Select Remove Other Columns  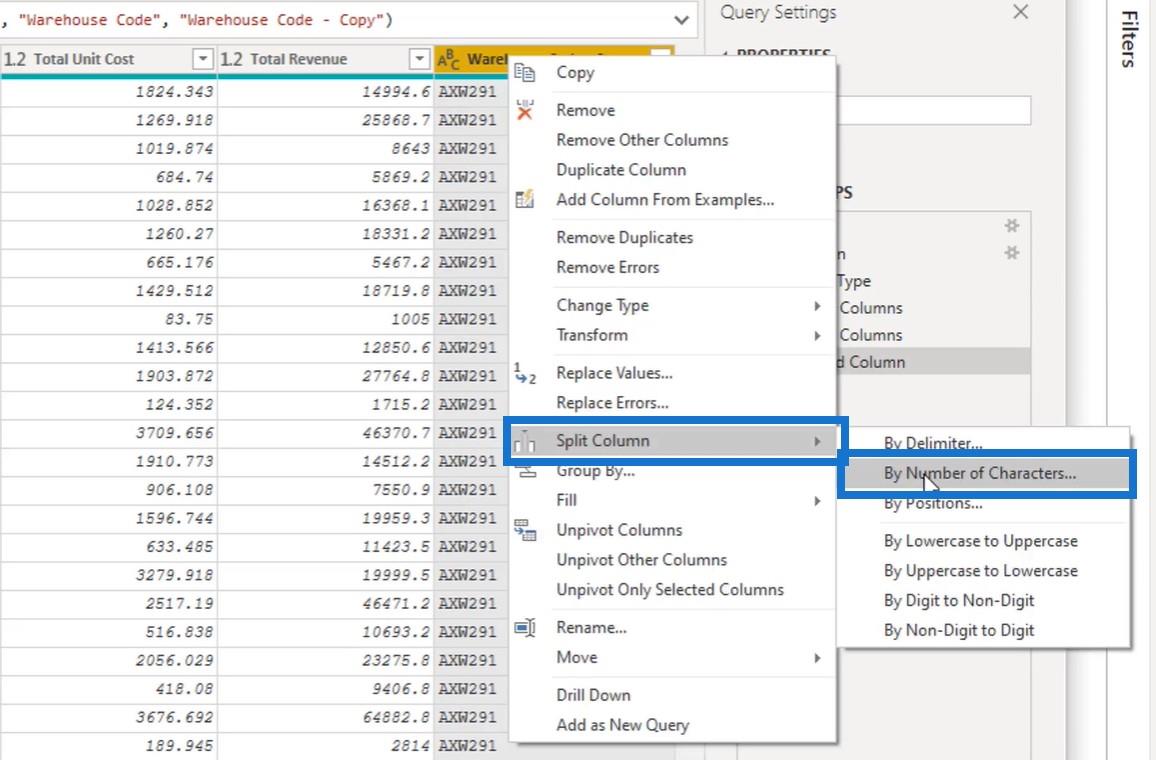pos(642,140)
